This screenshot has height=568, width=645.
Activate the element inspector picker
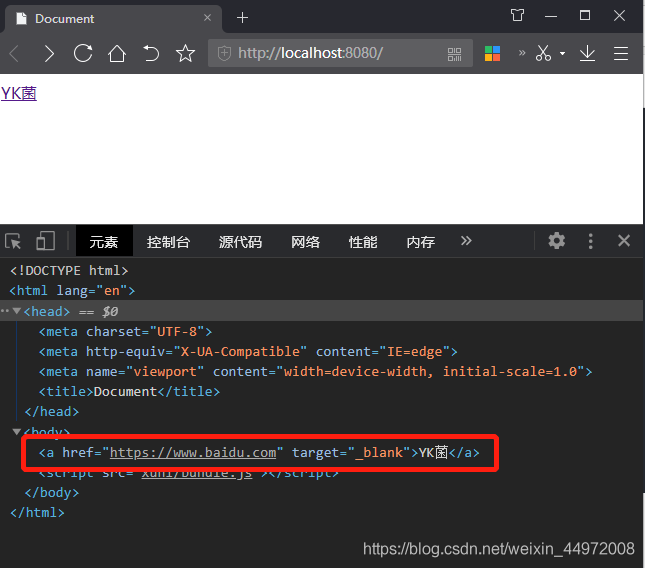[x=13, y=241]
